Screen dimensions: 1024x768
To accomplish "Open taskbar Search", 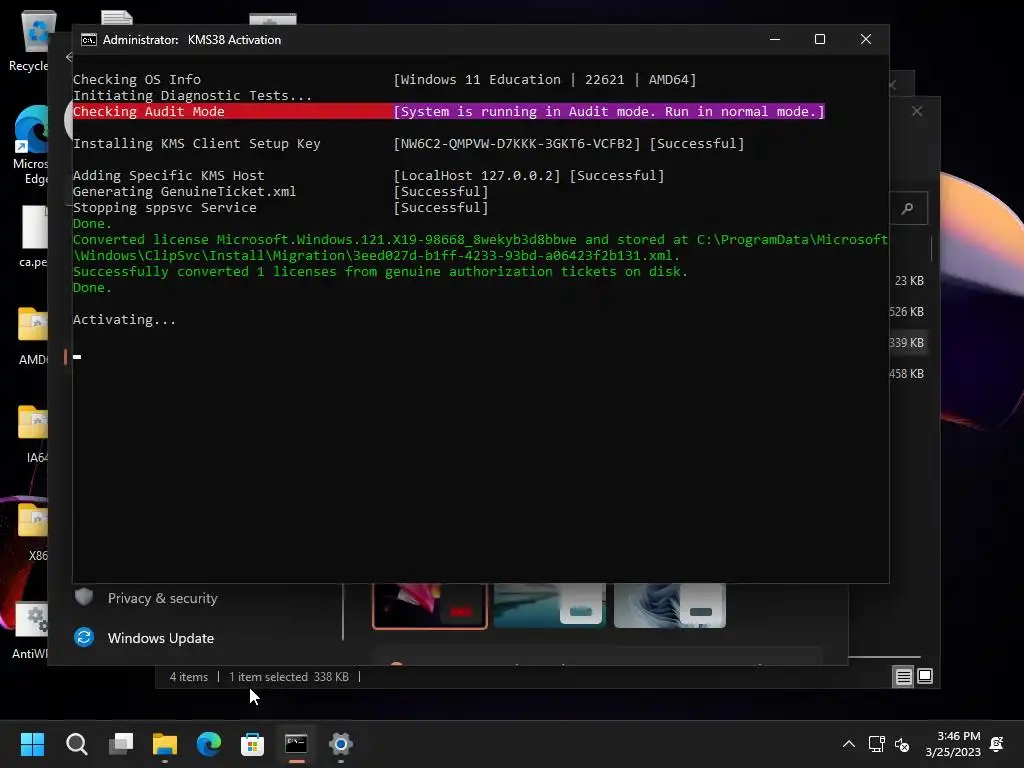I will pos(76,744).
